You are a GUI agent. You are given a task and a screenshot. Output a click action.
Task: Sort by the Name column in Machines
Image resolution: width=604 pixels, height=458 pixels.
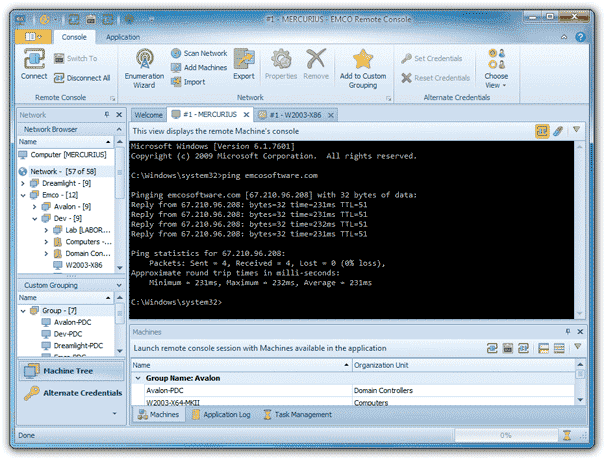pyautogui.click(x=241, y=365)
